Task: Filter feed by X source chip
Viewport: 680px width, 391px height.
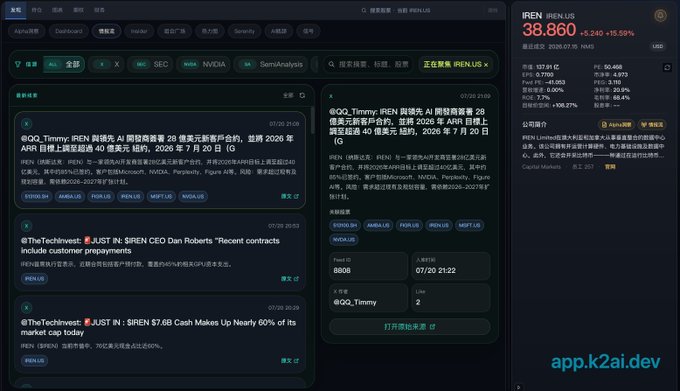Action: [108, 64]
